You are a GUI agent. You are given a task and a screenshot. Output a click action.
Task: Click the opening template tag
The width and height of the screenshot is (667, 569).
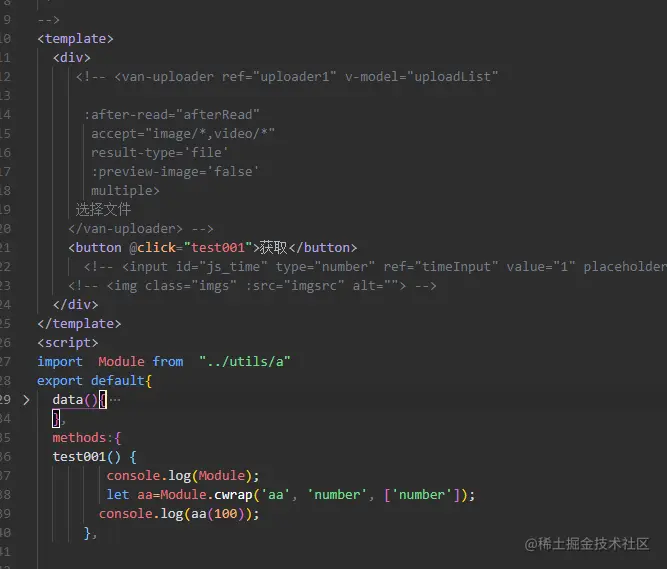(x=75, y=39)
